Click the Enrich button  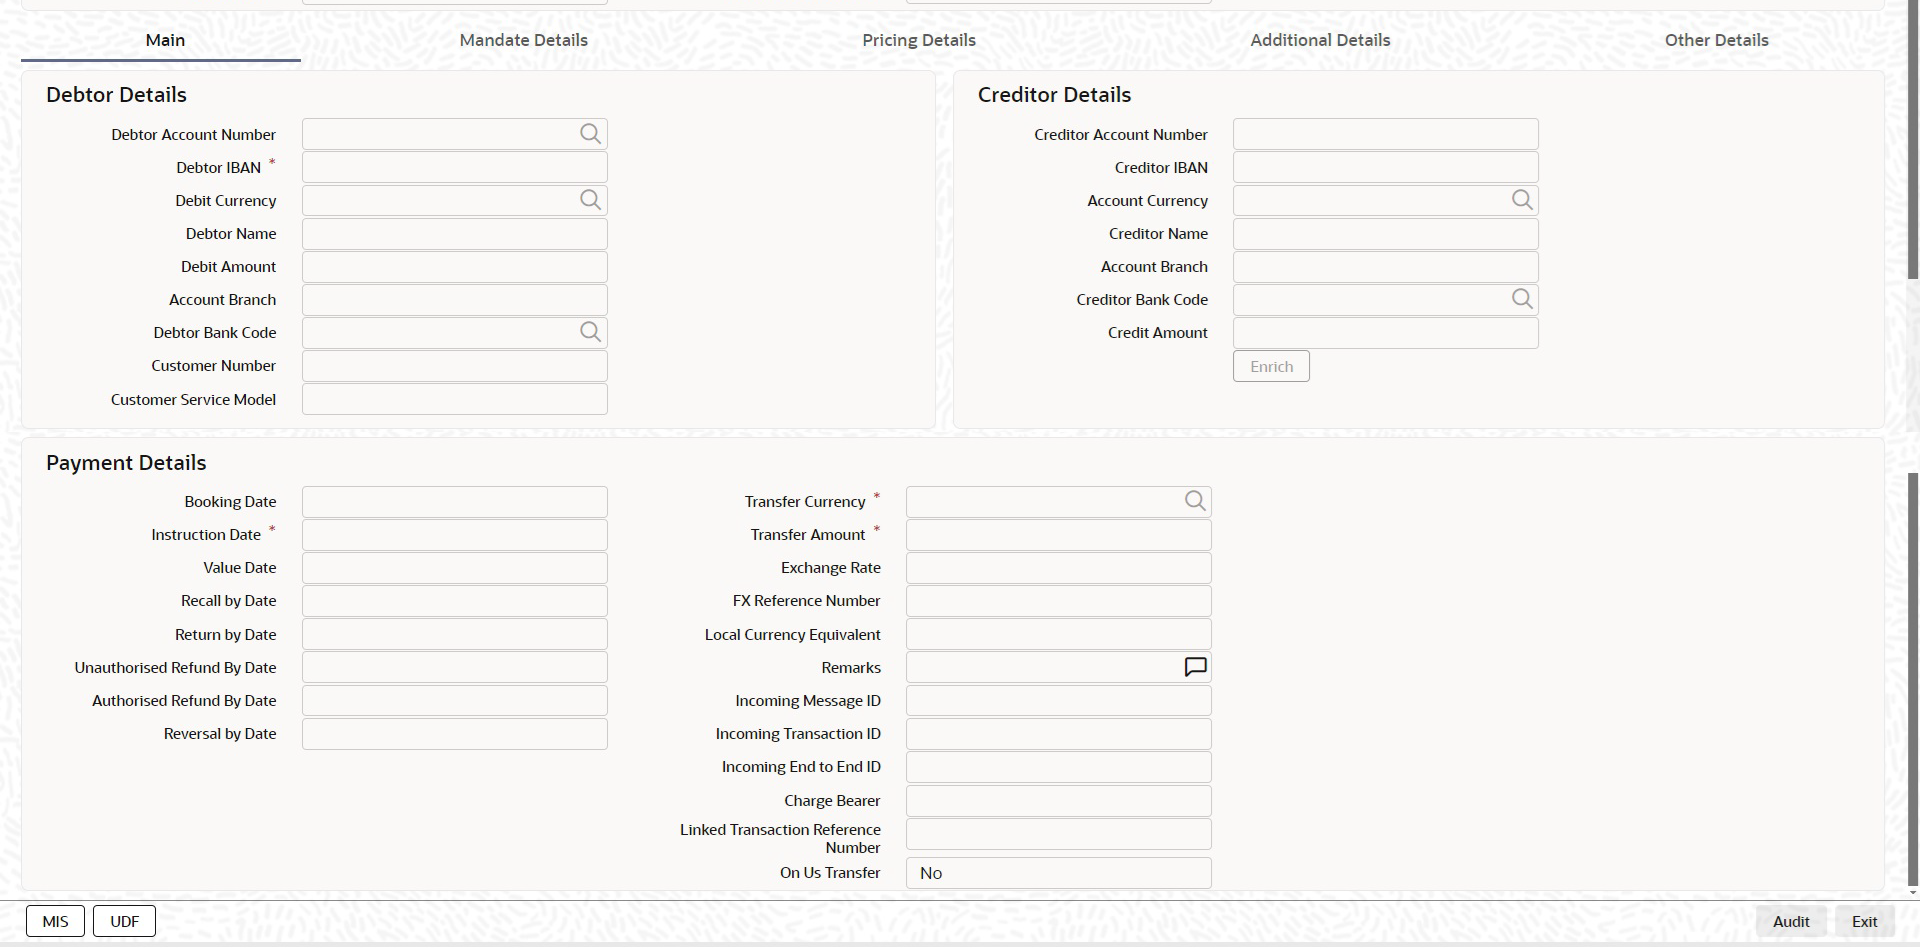(1271, 366)
